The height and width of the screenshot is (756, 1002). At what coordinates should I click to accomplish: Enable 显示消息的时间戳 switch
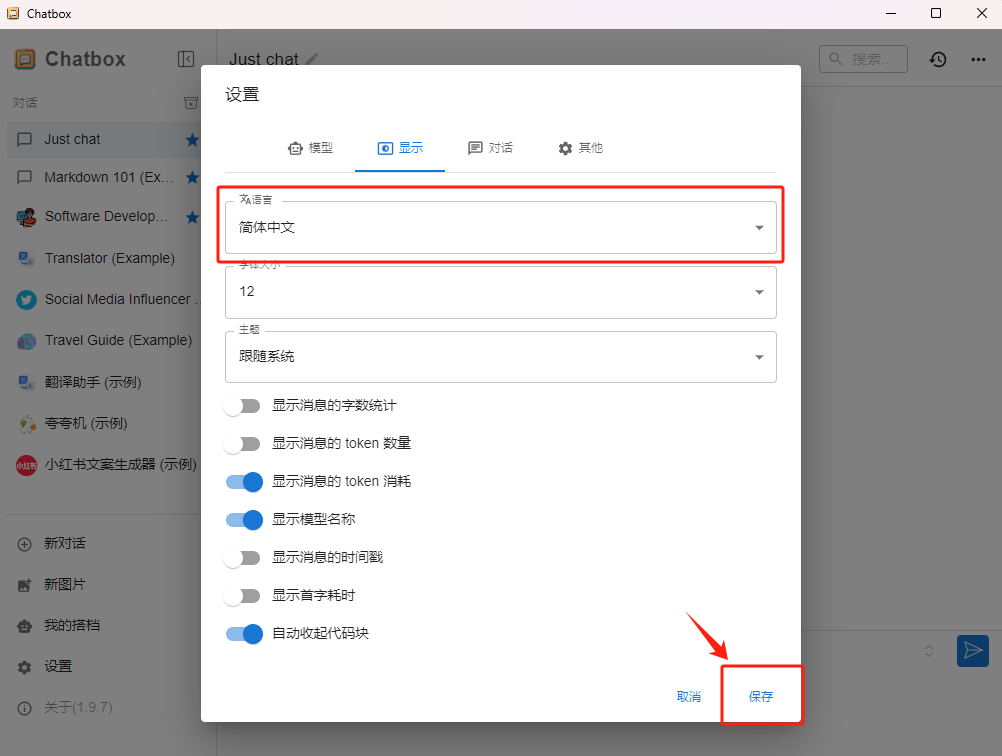click(243, 558)
